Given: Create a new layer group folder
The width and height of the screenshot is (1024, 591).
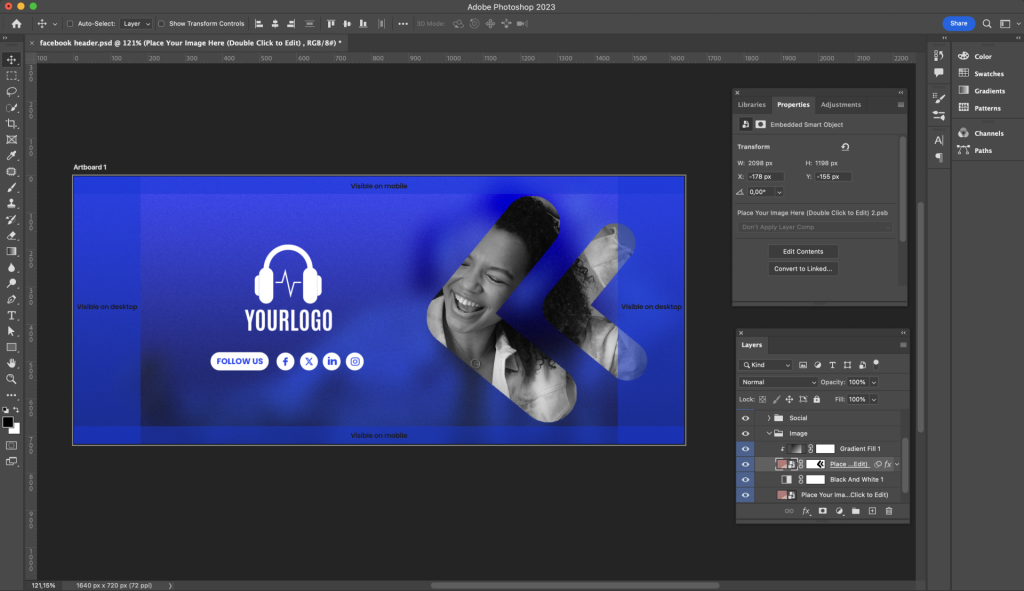Looking at the screenshot, I should (x=855, y=511).
